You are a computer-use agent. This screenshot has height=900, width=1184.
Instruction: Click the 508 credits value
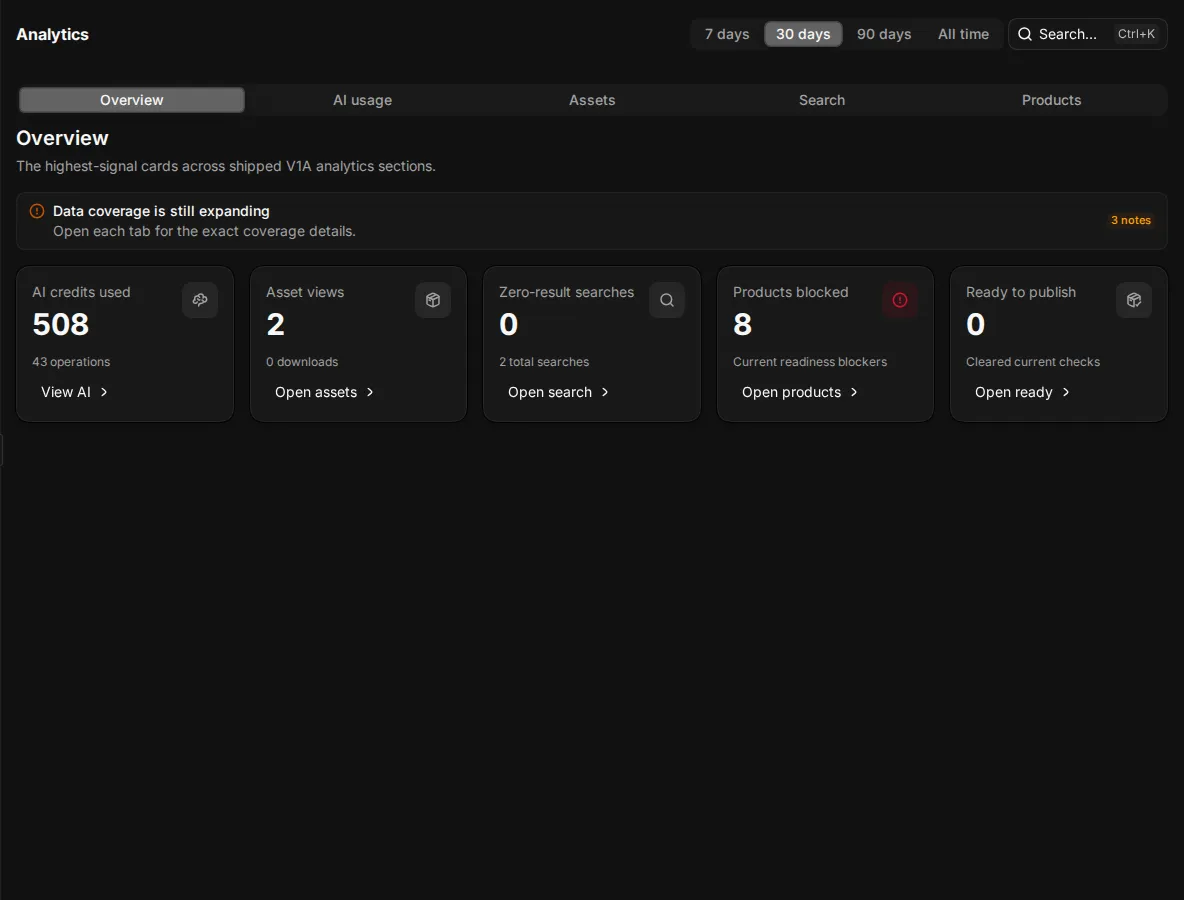(60, 325)
